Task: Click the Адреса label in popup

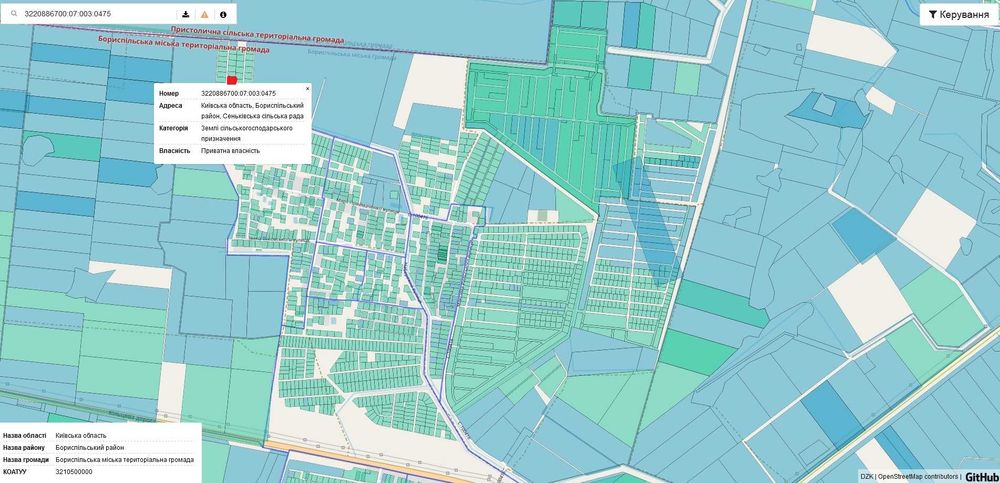Action: pos(170,105)
